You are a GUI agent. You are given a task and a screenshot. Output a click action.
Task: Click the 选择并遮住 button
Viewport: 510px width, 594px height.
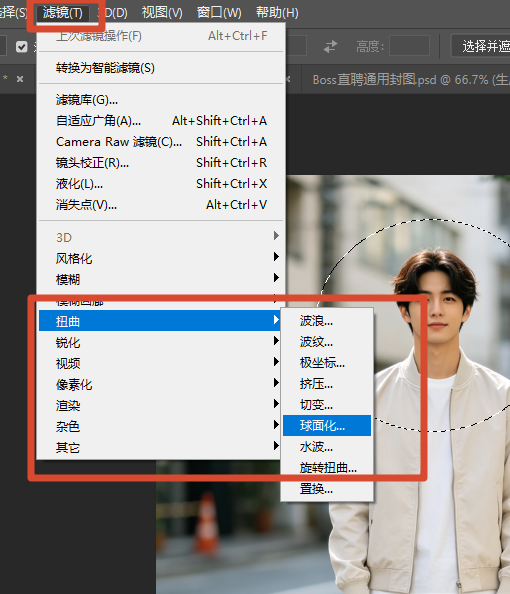tap(481, 47)
